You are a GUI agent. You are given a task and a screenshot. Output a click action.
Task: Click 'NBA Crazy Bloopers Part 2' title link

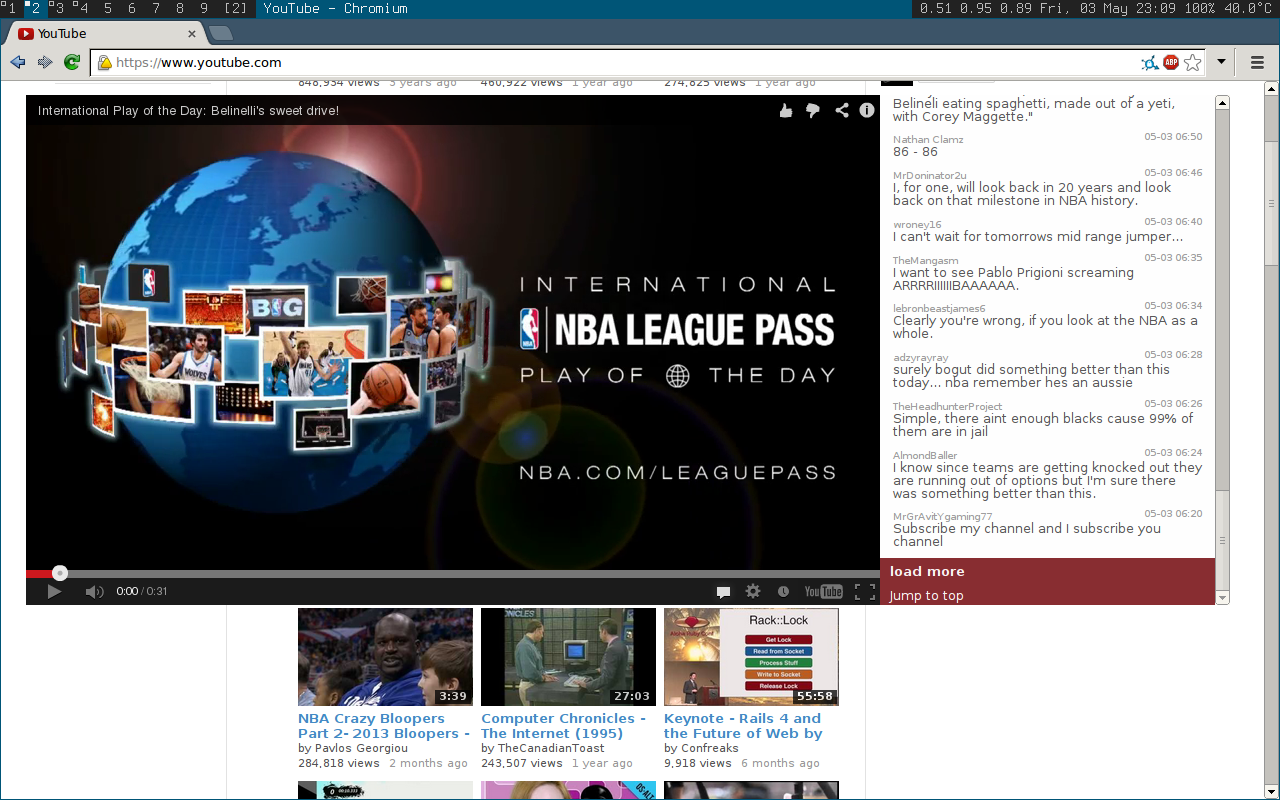(384, 726)
